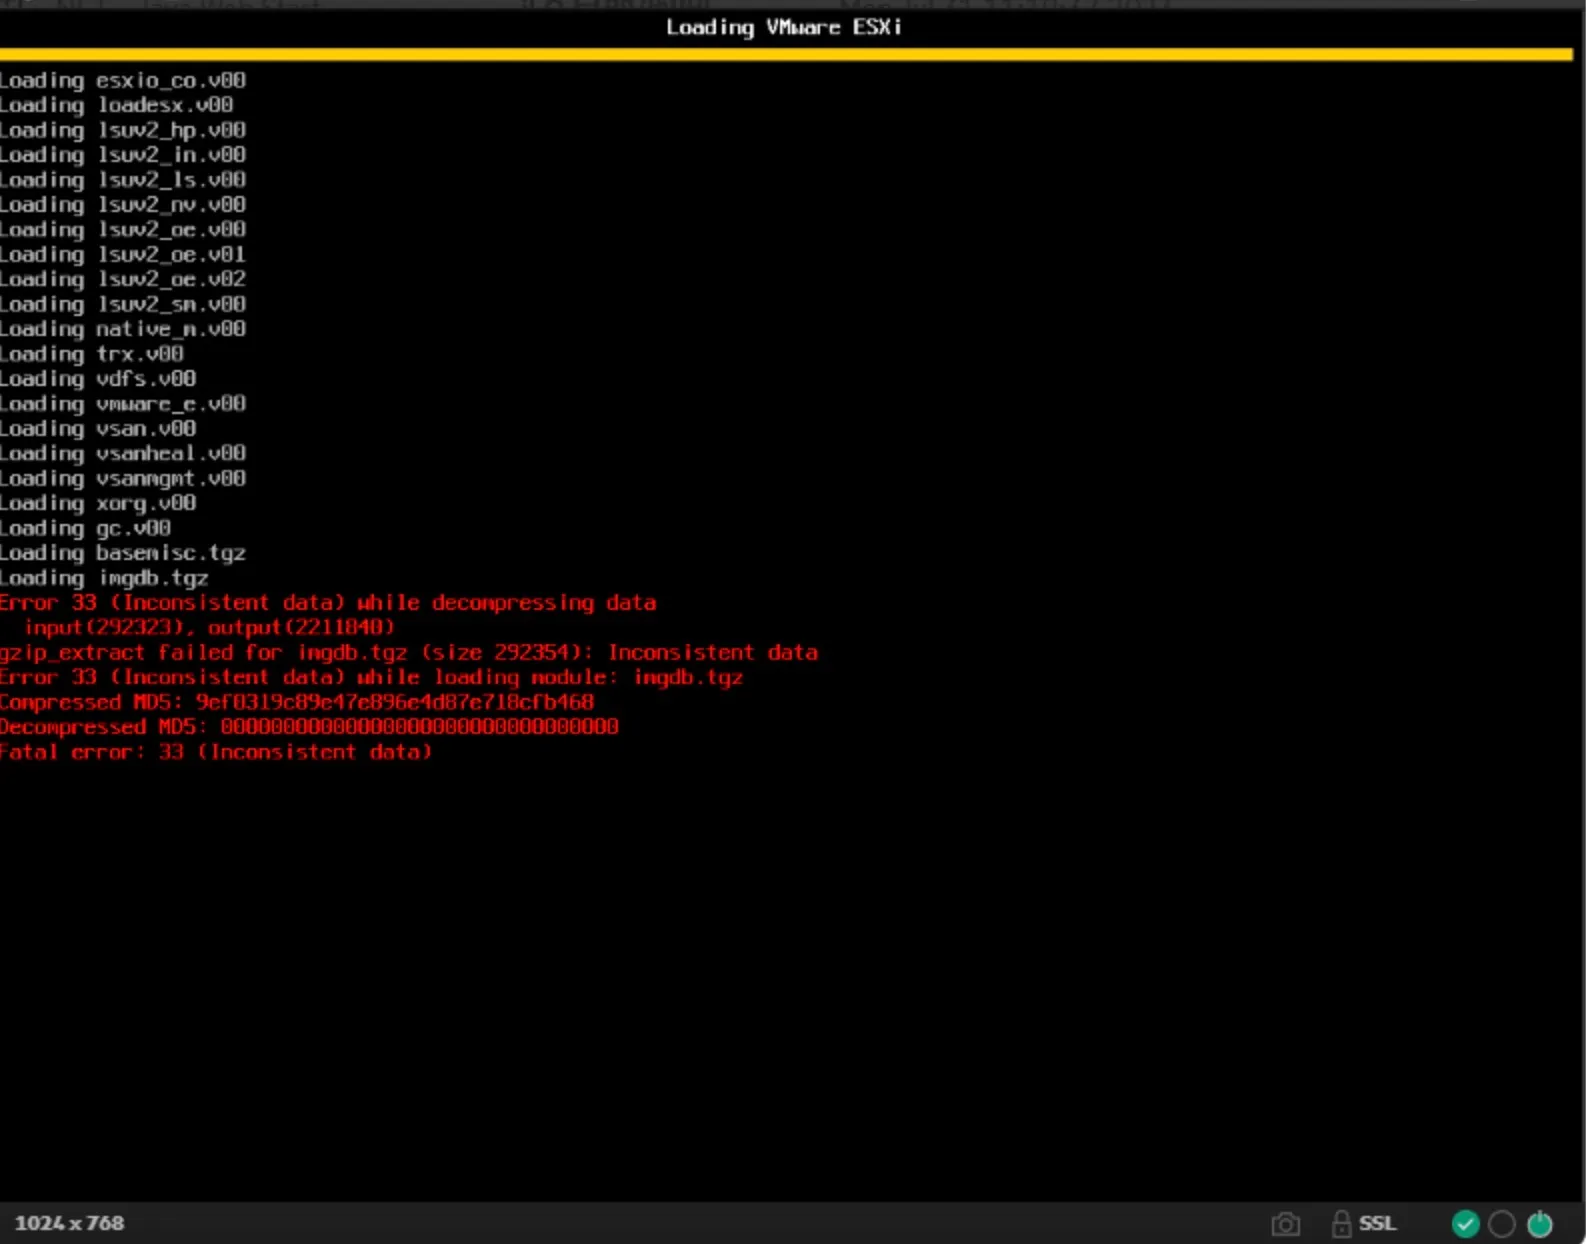Click the 'Loading basemisc.tgz' line
Image resolution: width=1586 pixels, height=1244 pixels.
click(123, 553)
